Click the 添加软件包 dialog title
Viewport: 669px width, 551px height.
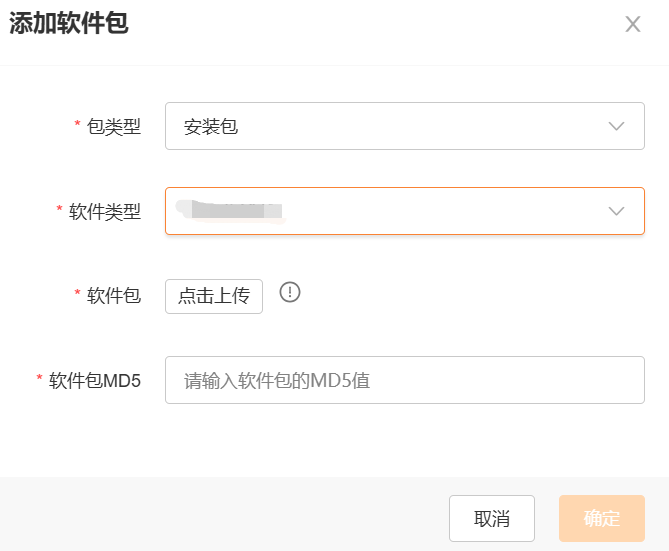69,23
